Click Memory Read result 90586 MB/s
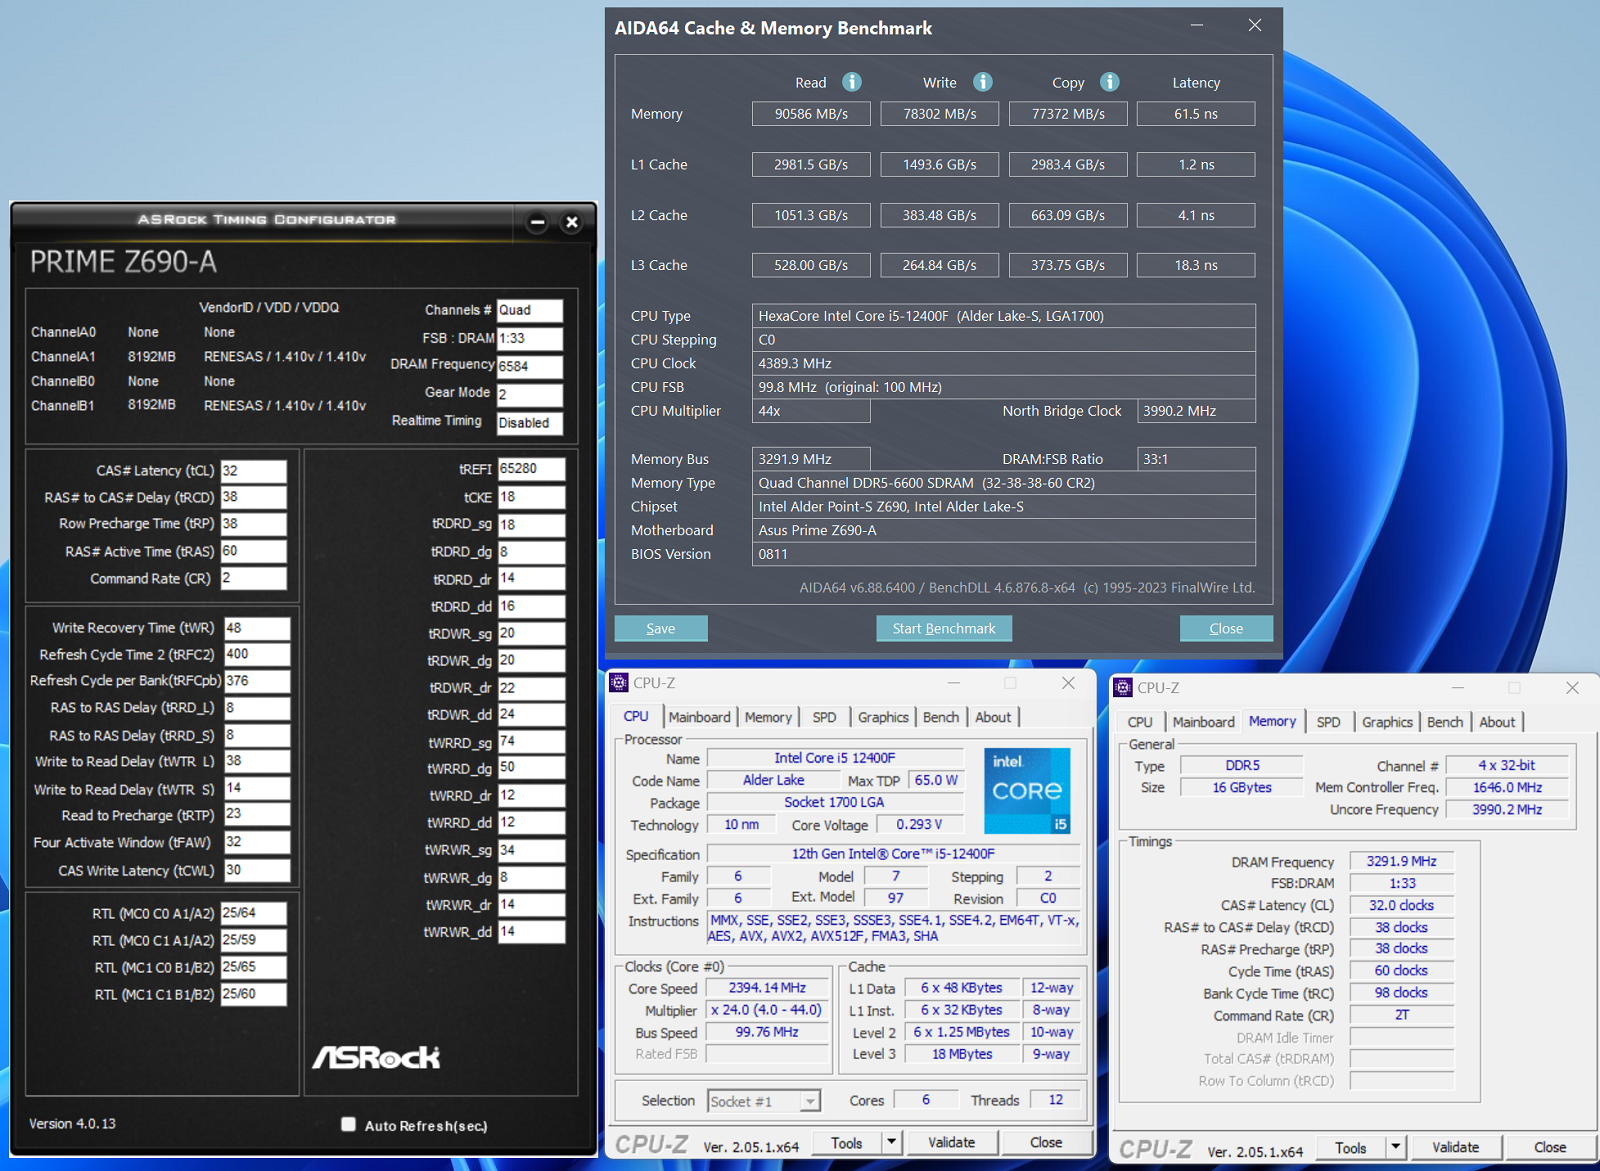 click(811, 114)
